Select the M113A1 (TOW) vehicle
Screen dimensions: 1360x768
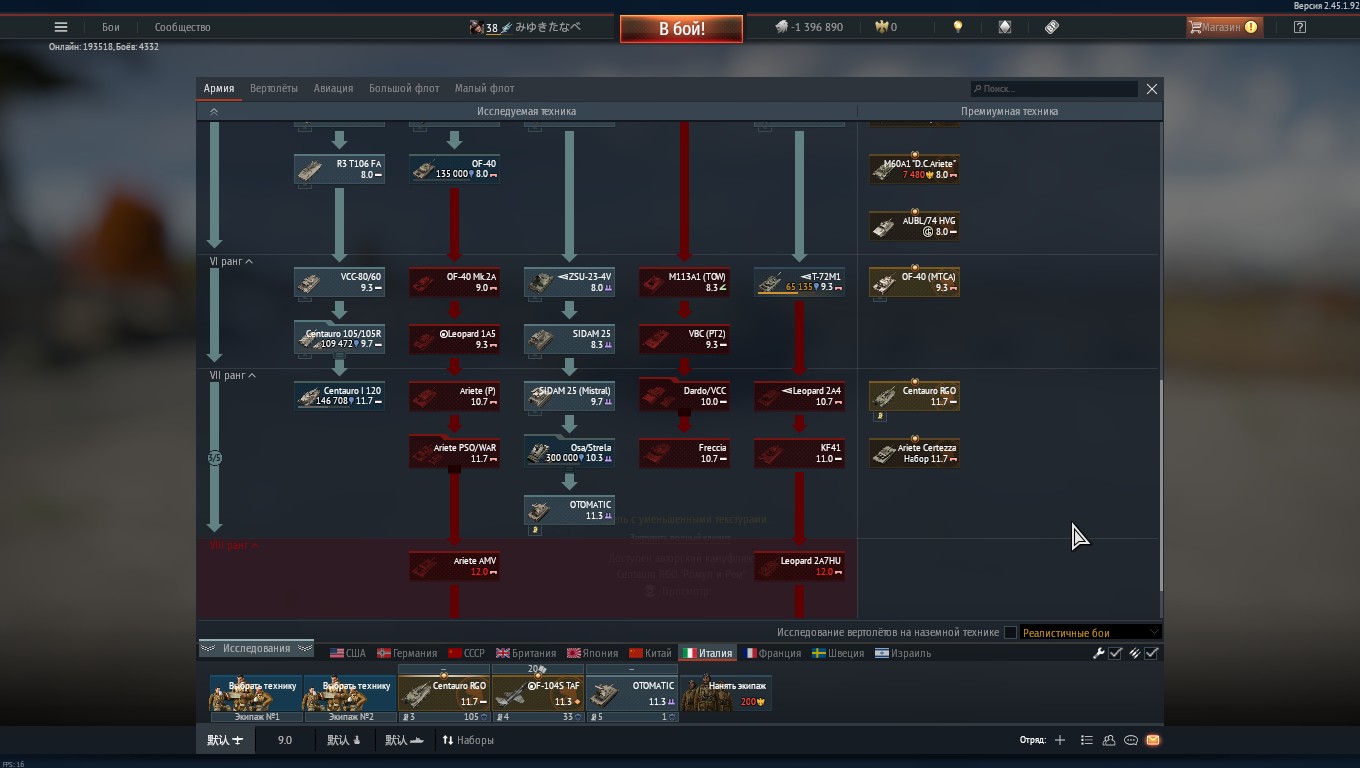(x=684, y=282)
